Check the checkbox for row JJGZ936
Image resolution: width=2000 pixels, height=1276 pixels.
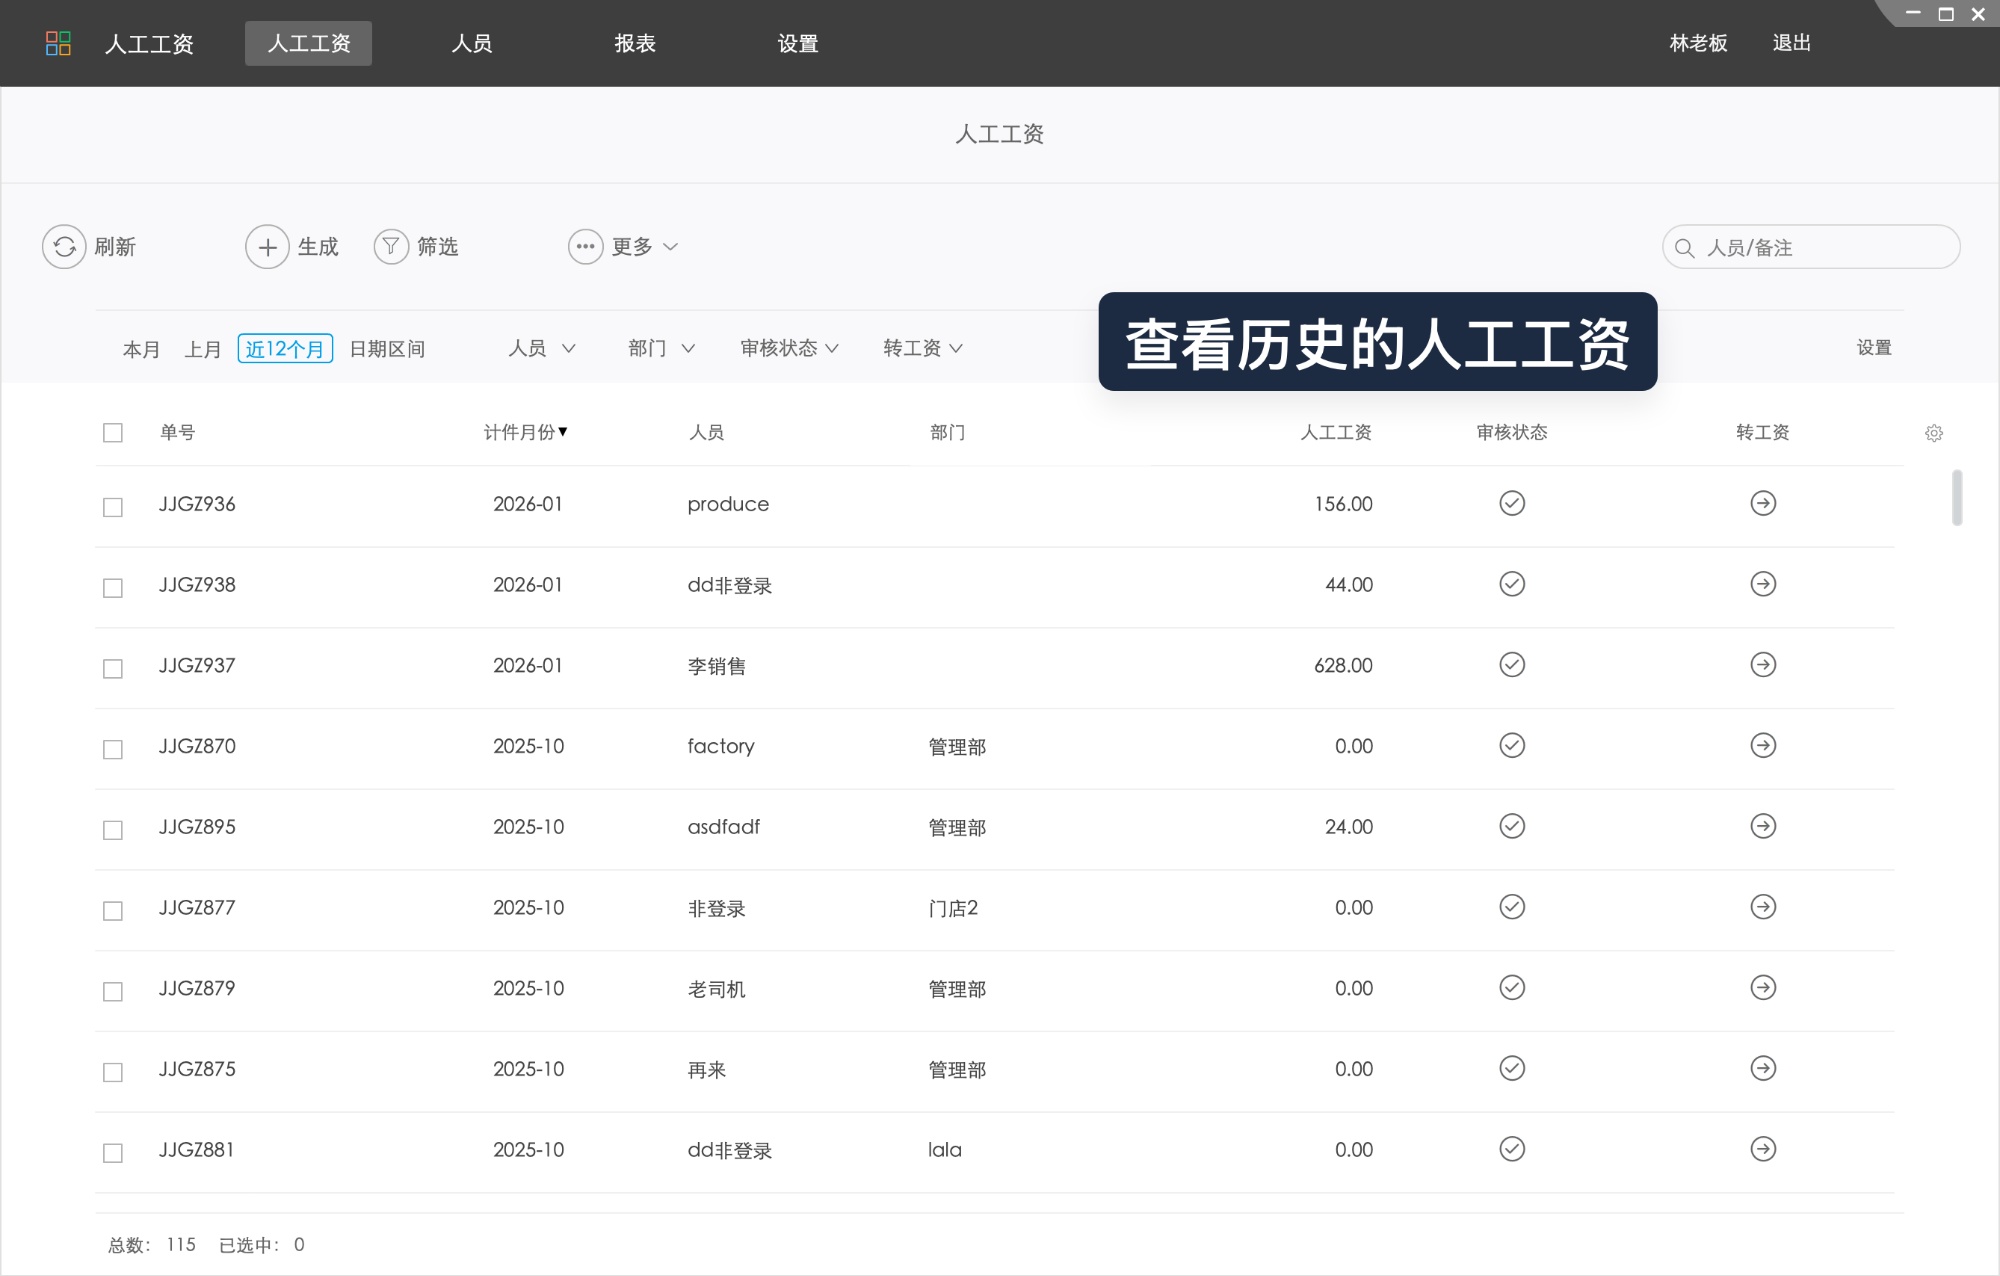point(112,506)
